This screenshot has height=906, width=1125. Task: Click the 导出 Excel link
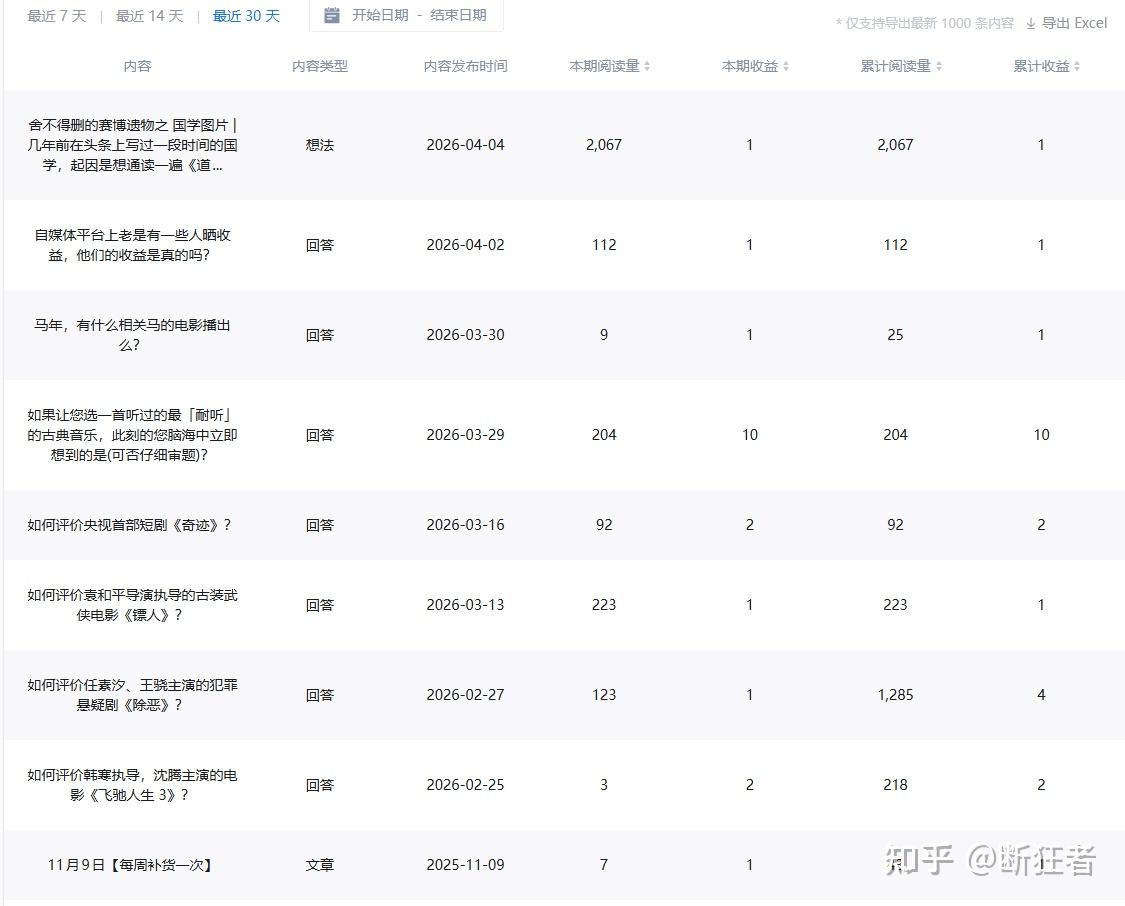click(1074, 23)
